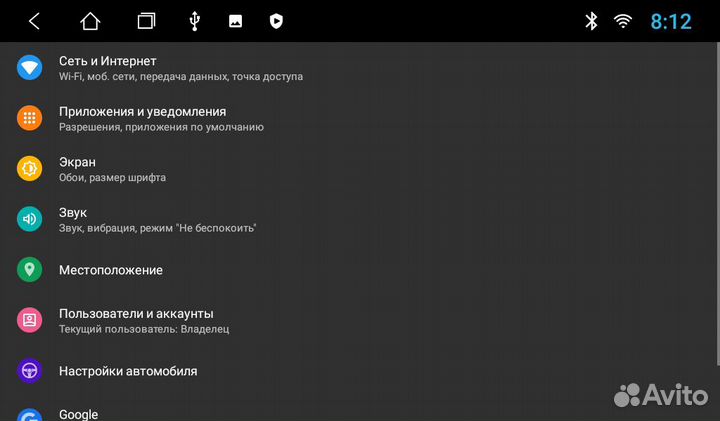Tap the image notification icon
The width and height of the screenshot is (720, 421).
[235, 21]
